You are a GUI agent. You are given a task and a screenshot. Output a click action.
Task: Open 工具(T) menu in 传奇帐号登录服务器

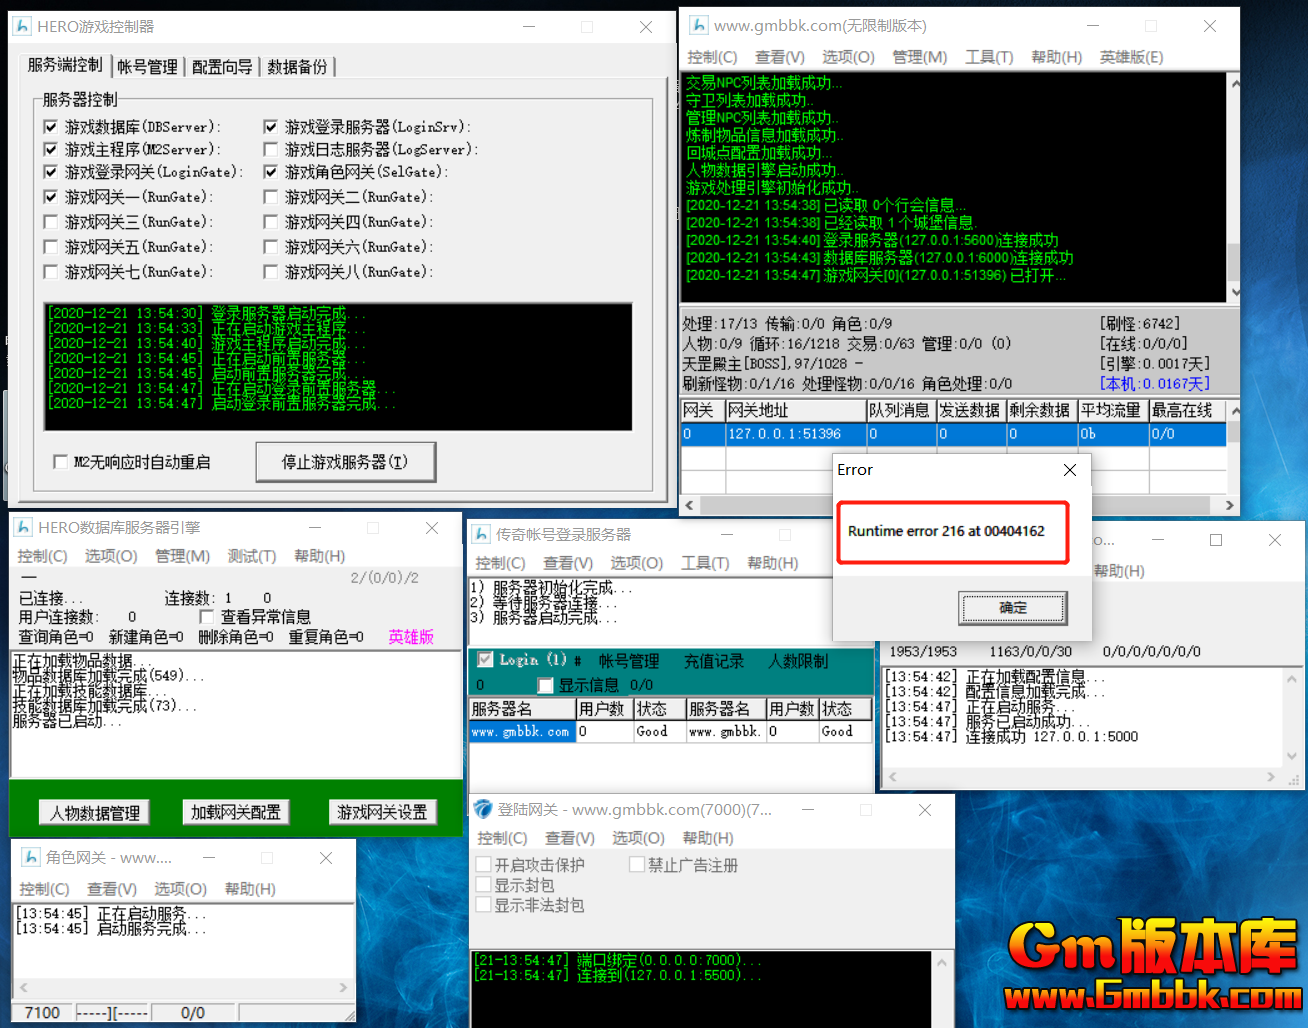click(704, 563)
